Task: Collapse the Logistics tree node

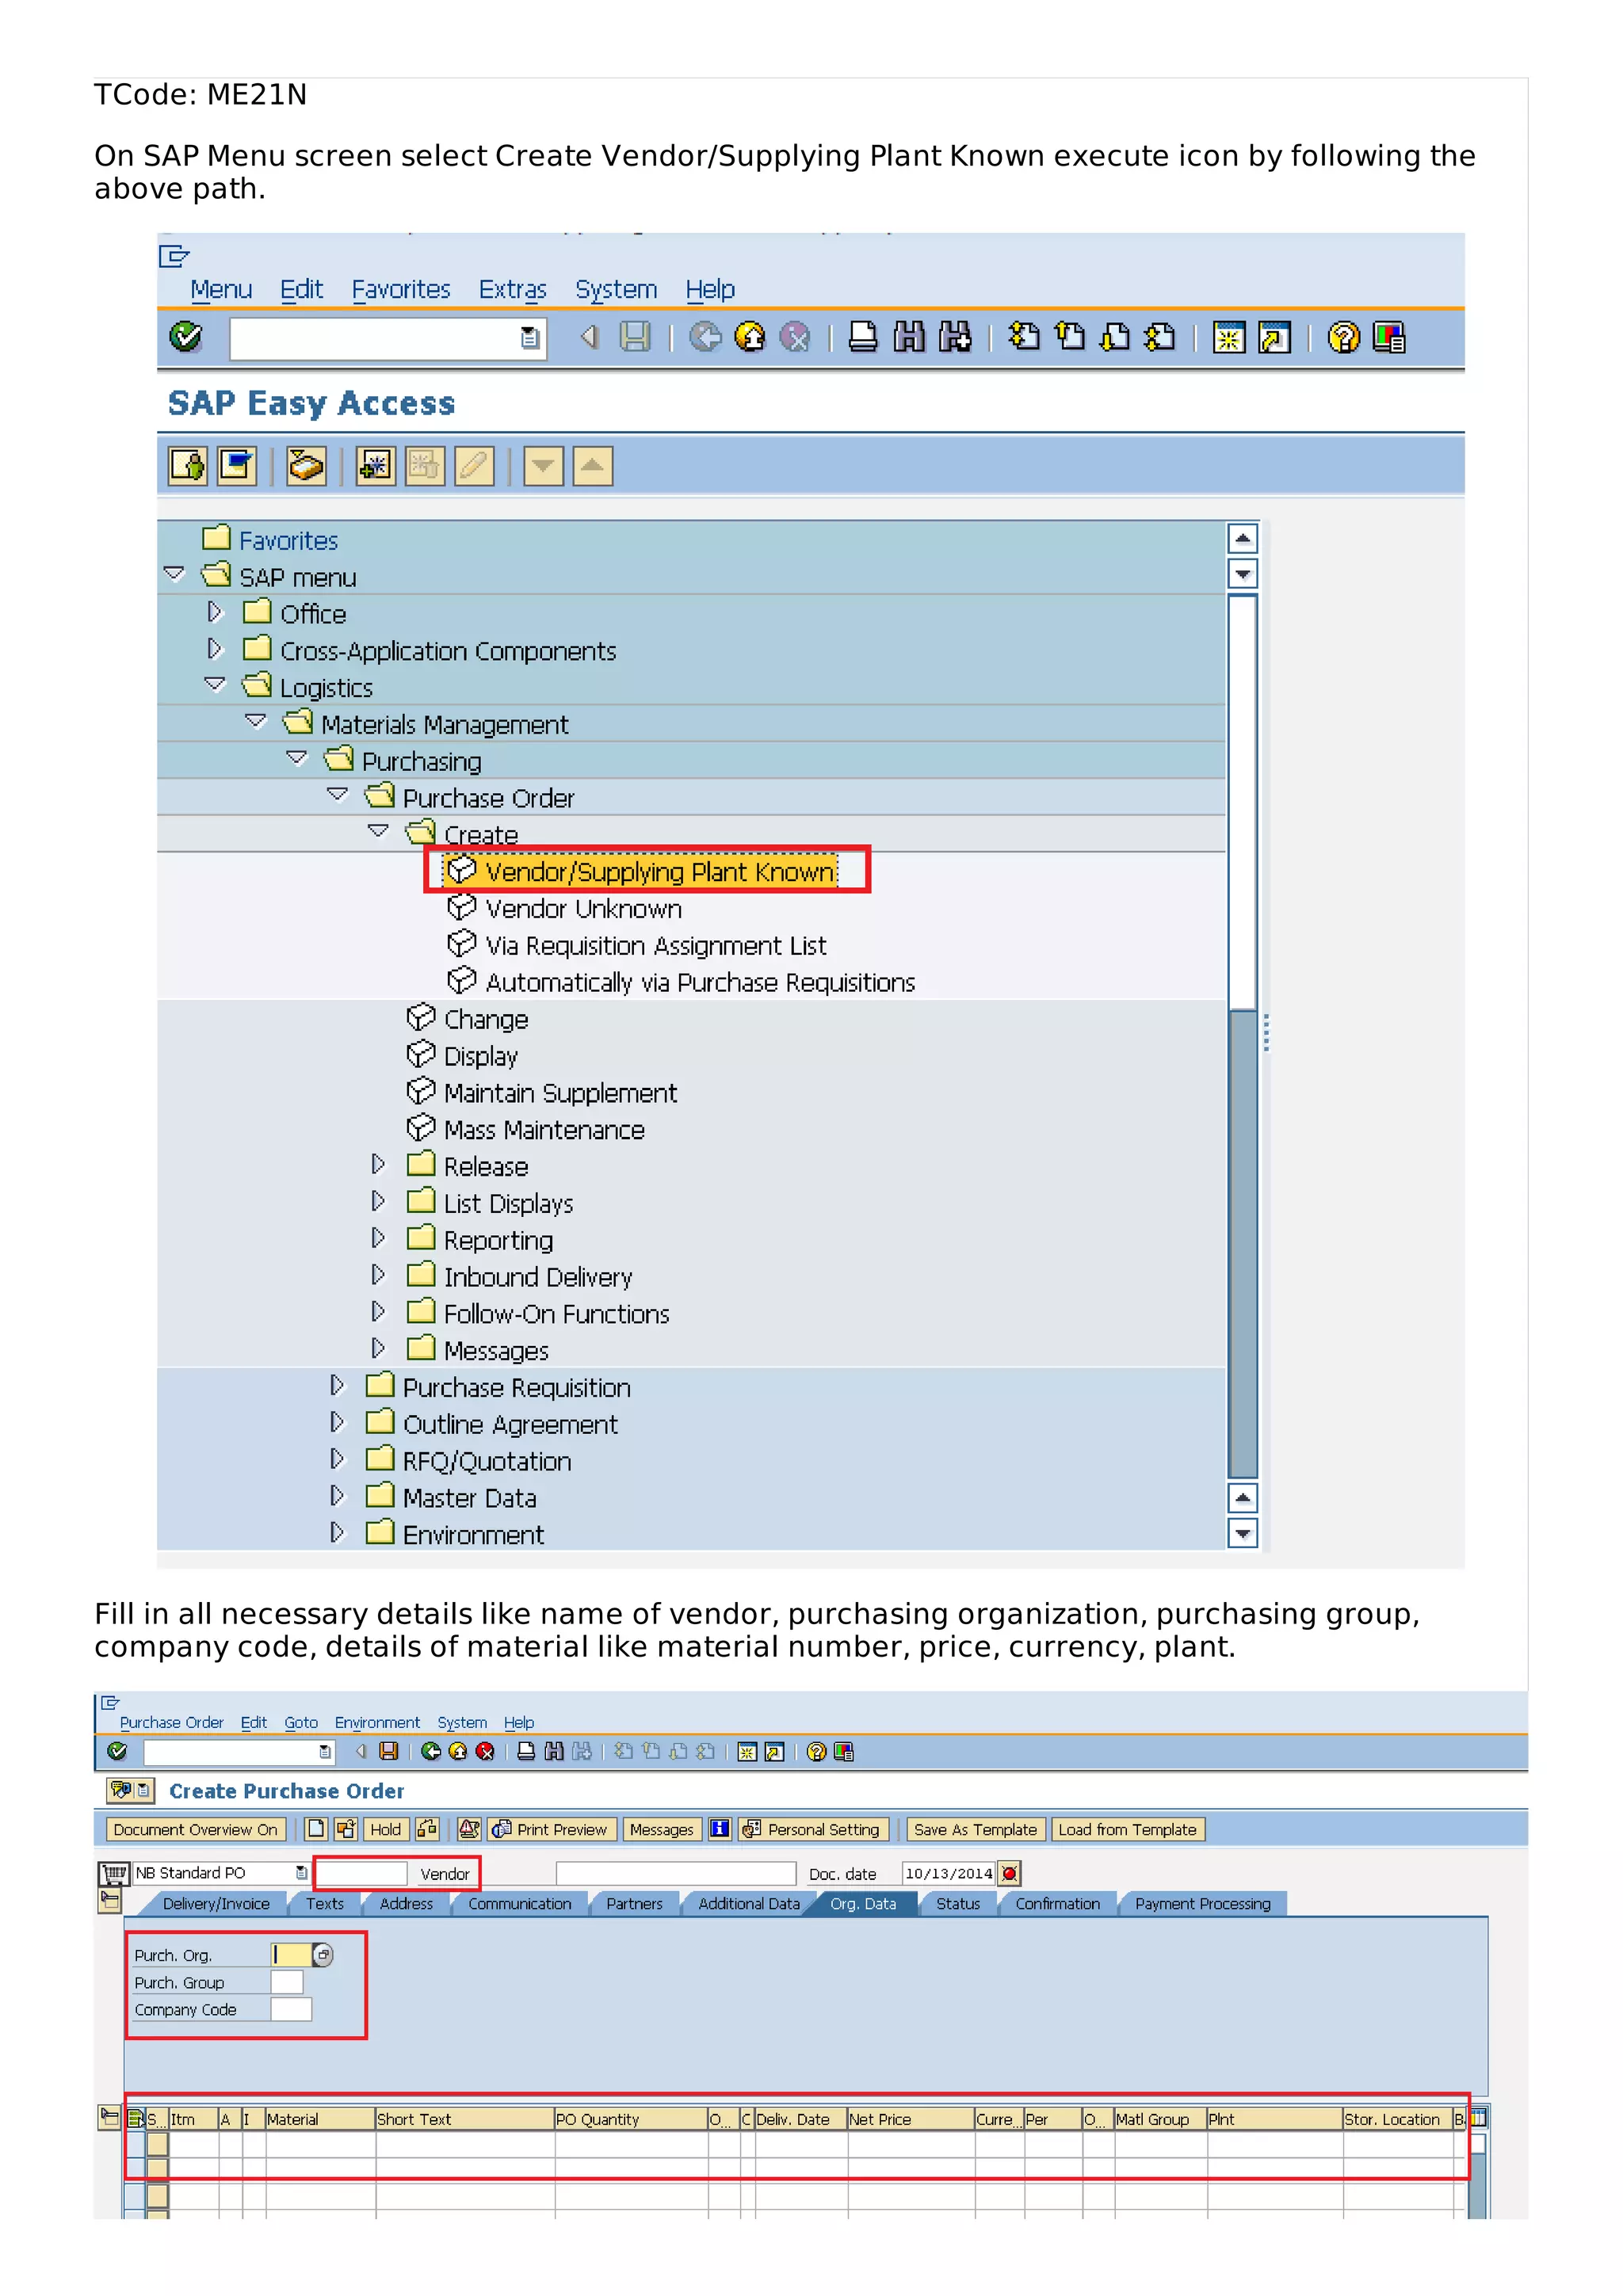Action: [x=215, y=684]
